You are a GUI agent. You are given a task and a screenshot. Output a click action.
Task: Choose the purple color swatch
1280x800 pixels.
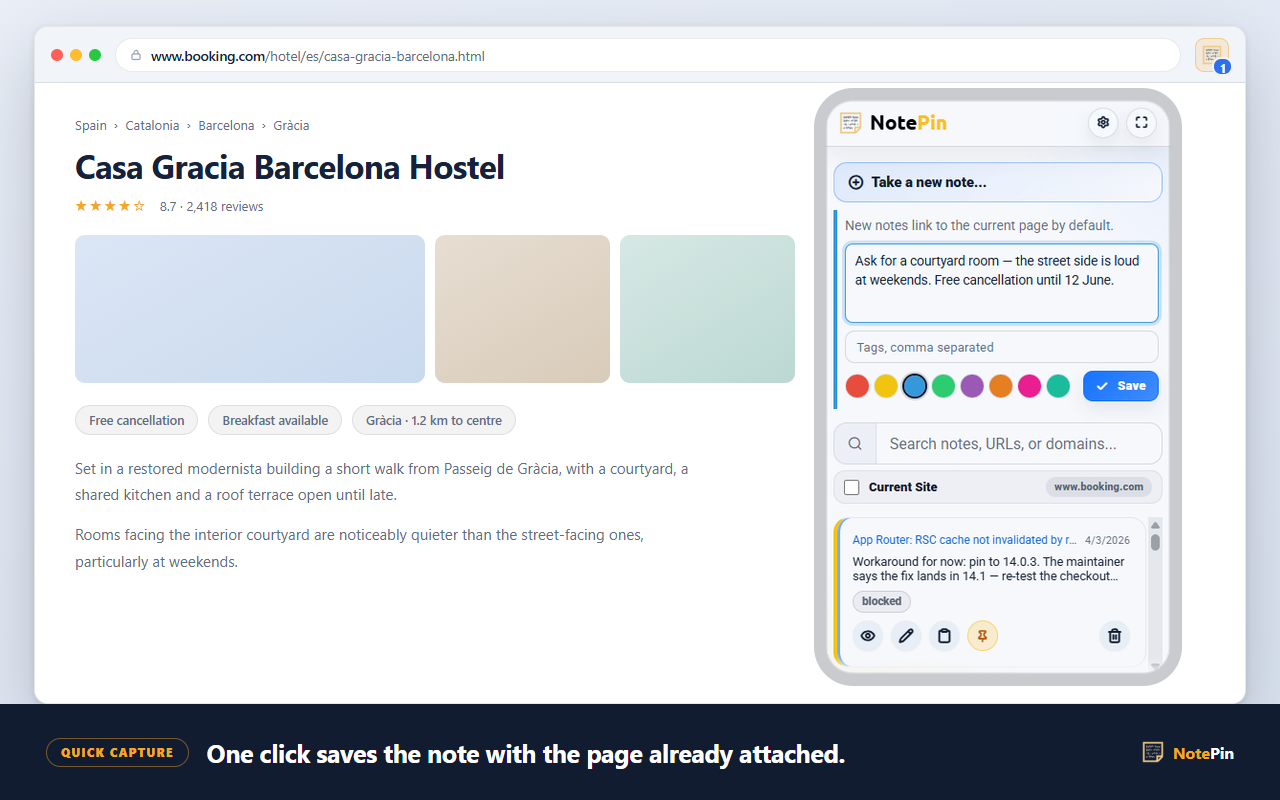tap(972, 386)
